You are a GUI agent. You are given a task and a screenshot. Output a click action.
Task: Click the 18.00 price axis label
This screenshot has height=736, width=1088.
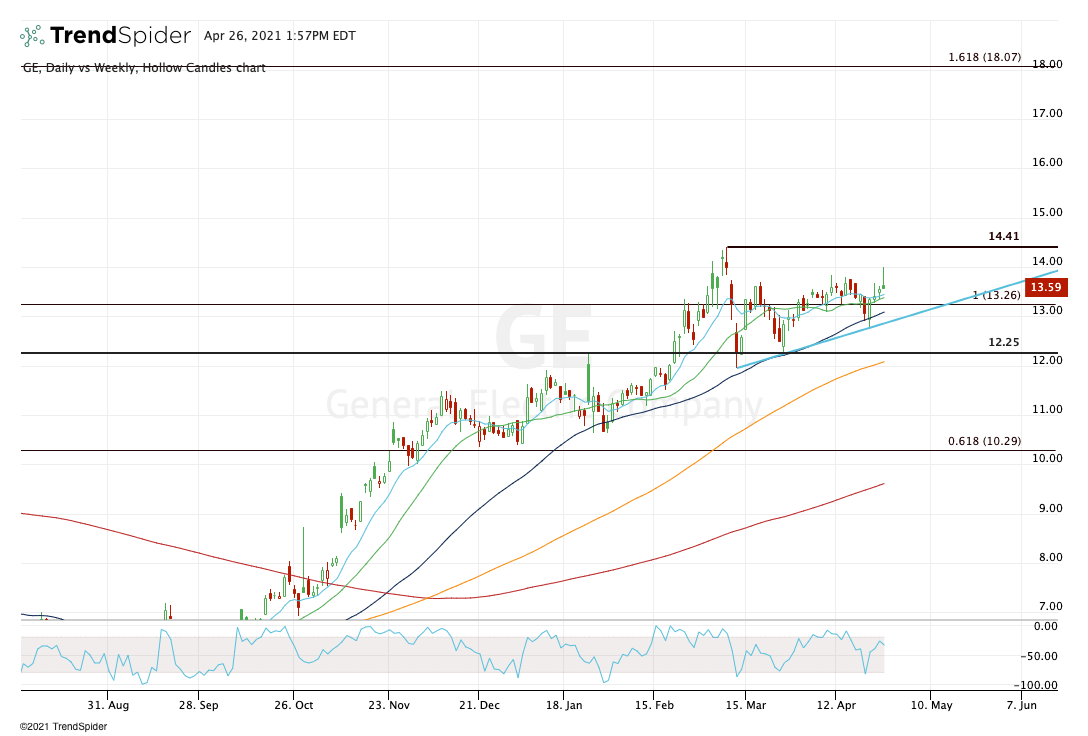(1047, 65)
